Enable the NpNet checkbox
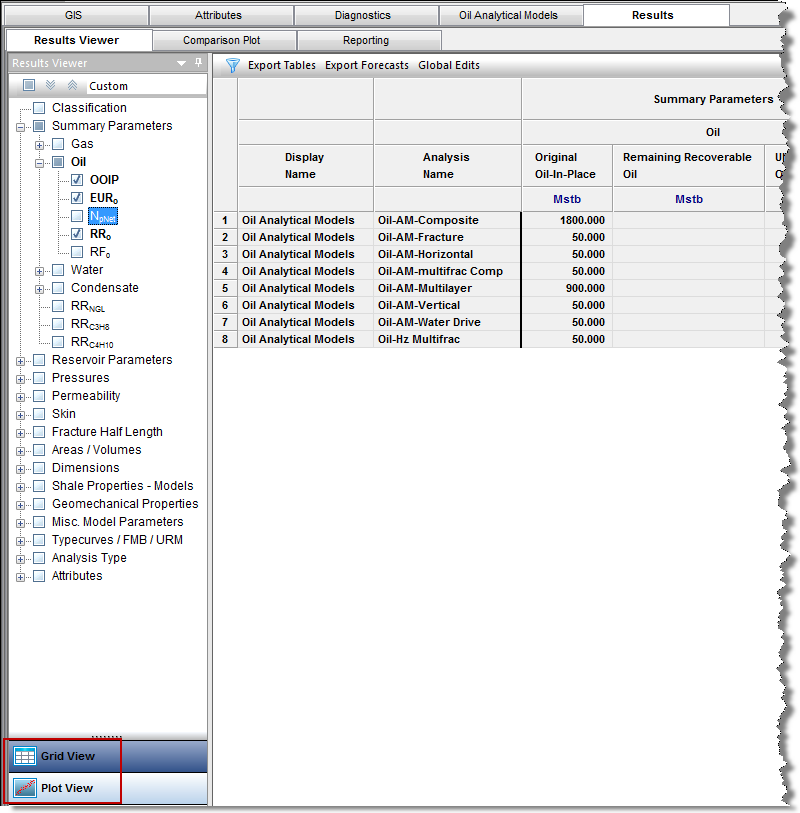 77,216
